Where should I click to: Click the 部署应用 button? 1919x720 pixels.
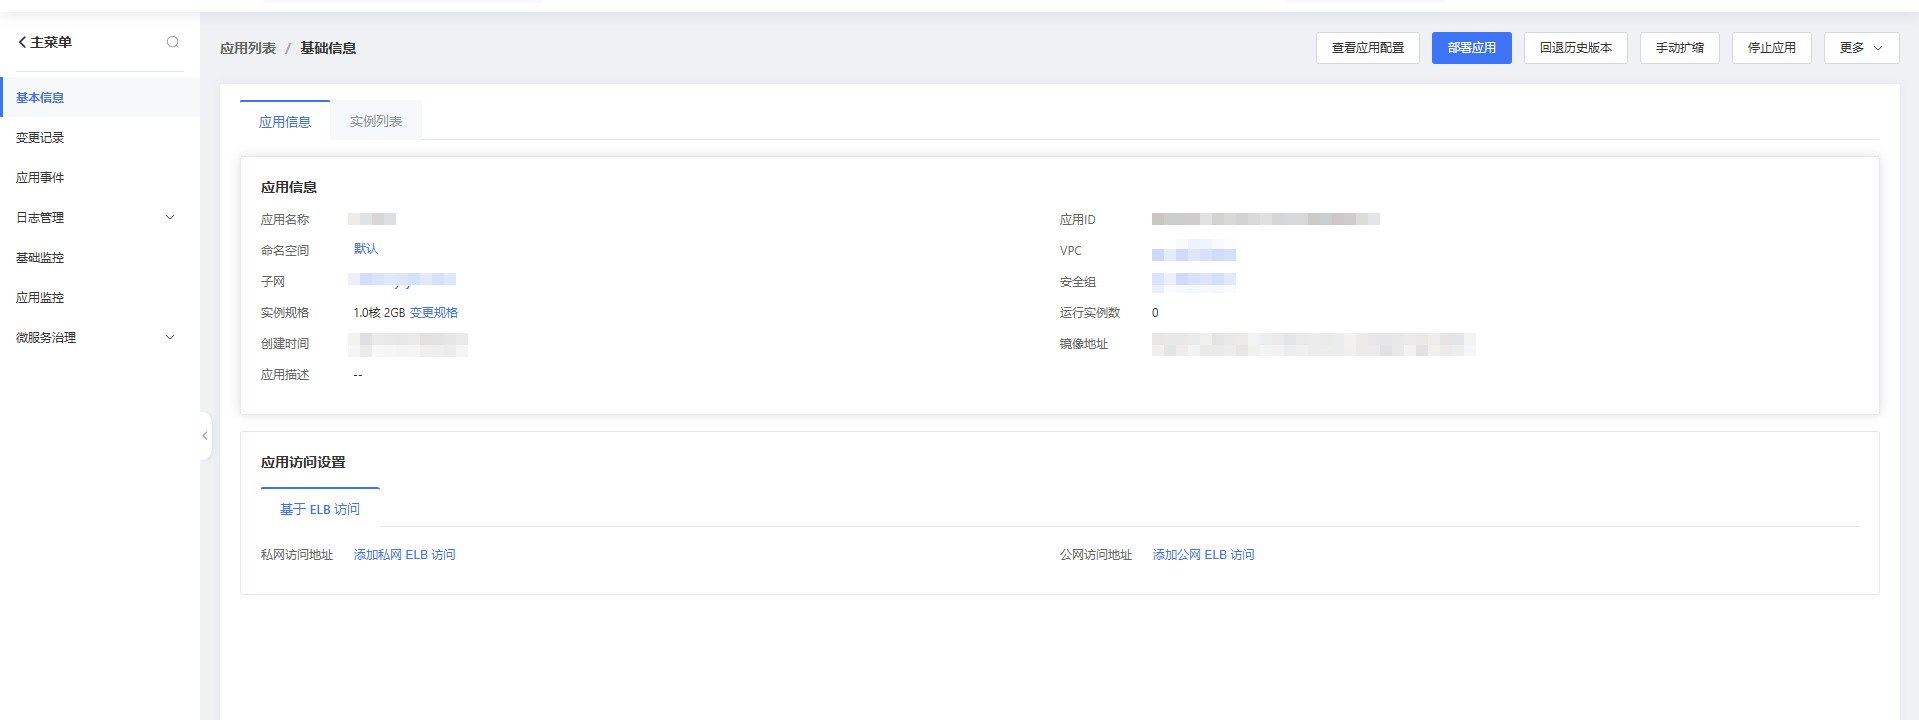coord(1471,48)
